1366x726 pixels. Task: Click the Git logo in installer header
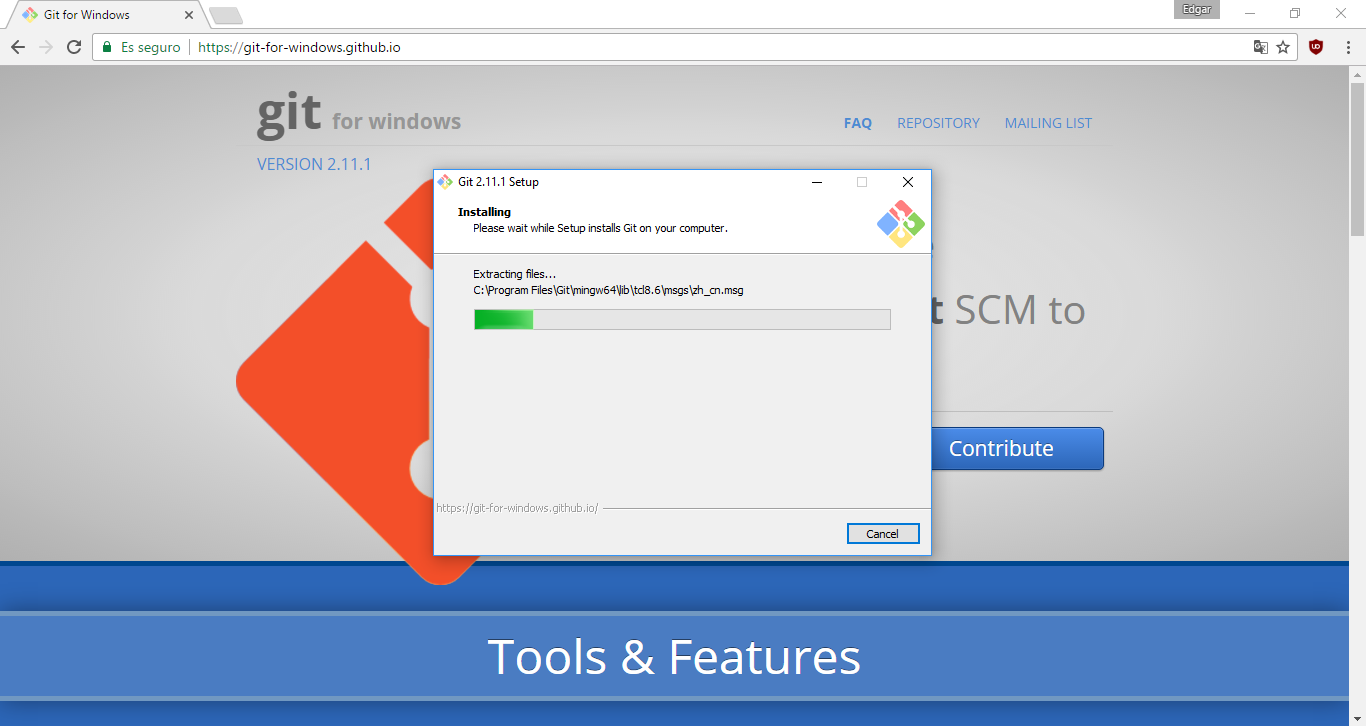pos(900,225)
